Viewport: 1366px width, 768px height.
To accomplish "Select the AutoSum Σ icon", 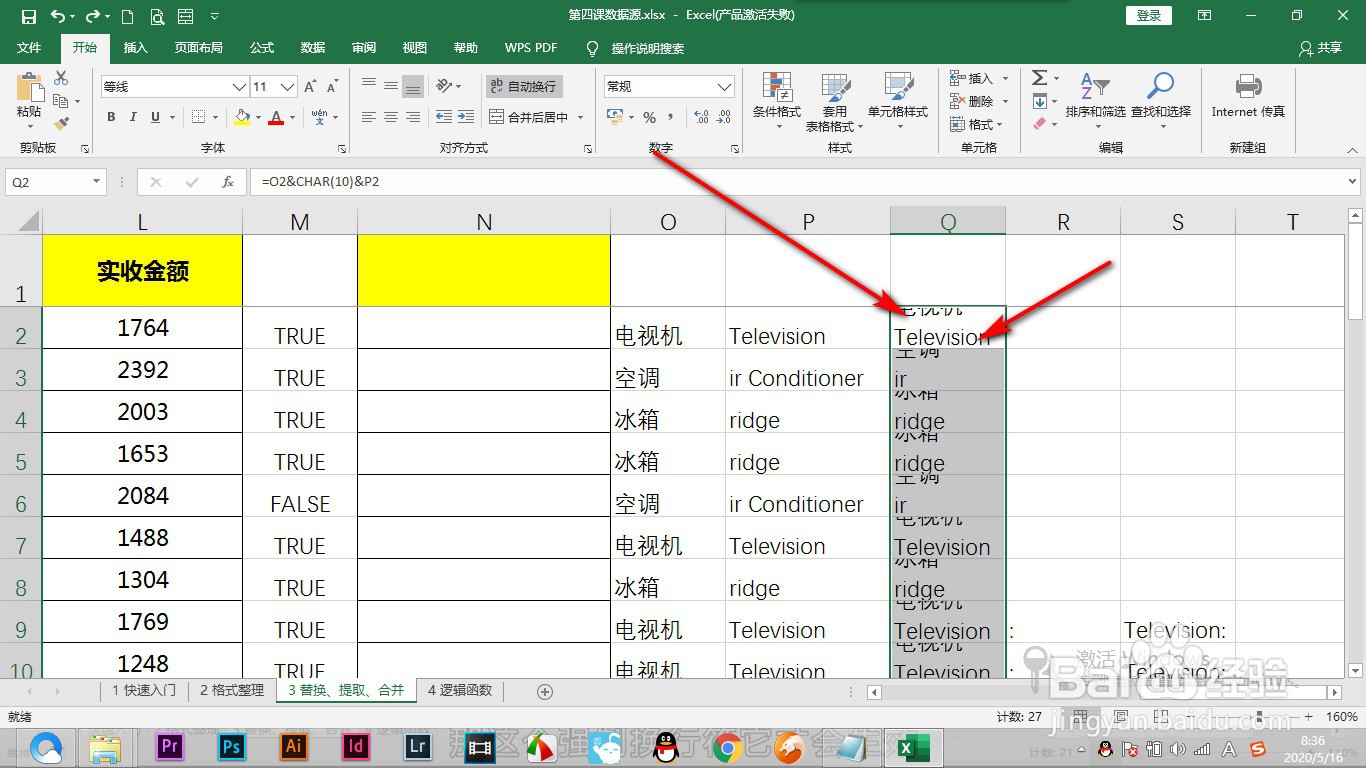I will (1040, 77).
